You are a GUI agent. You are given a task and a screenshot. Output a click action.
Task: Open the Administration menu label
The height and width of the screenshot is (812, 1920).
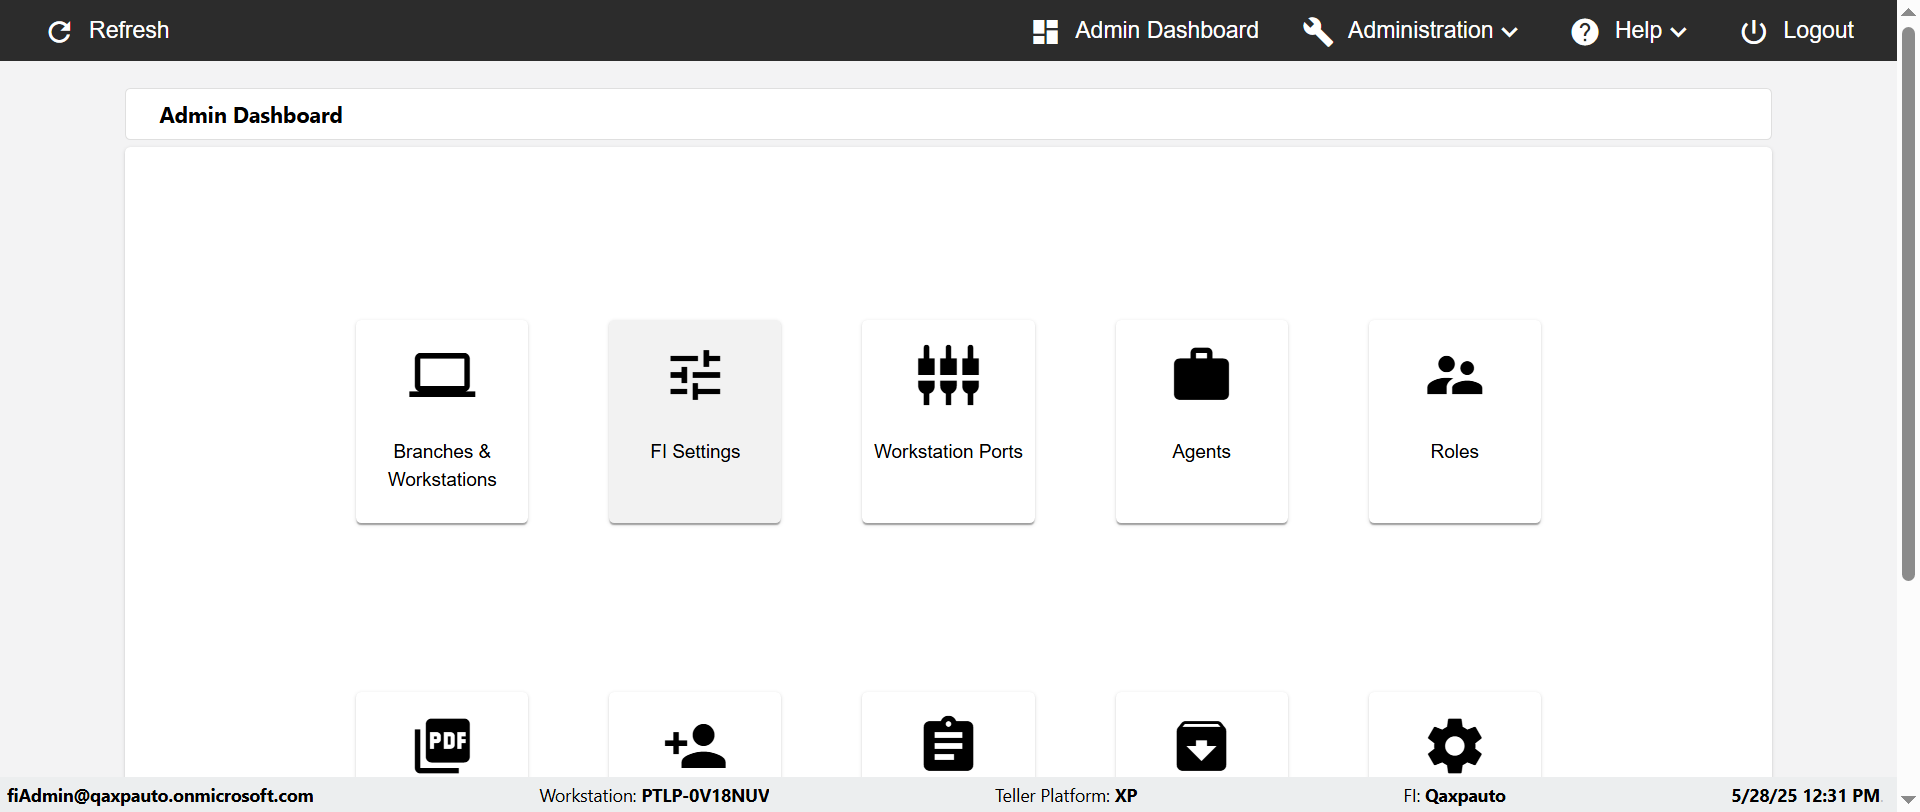pos(1420,30)
